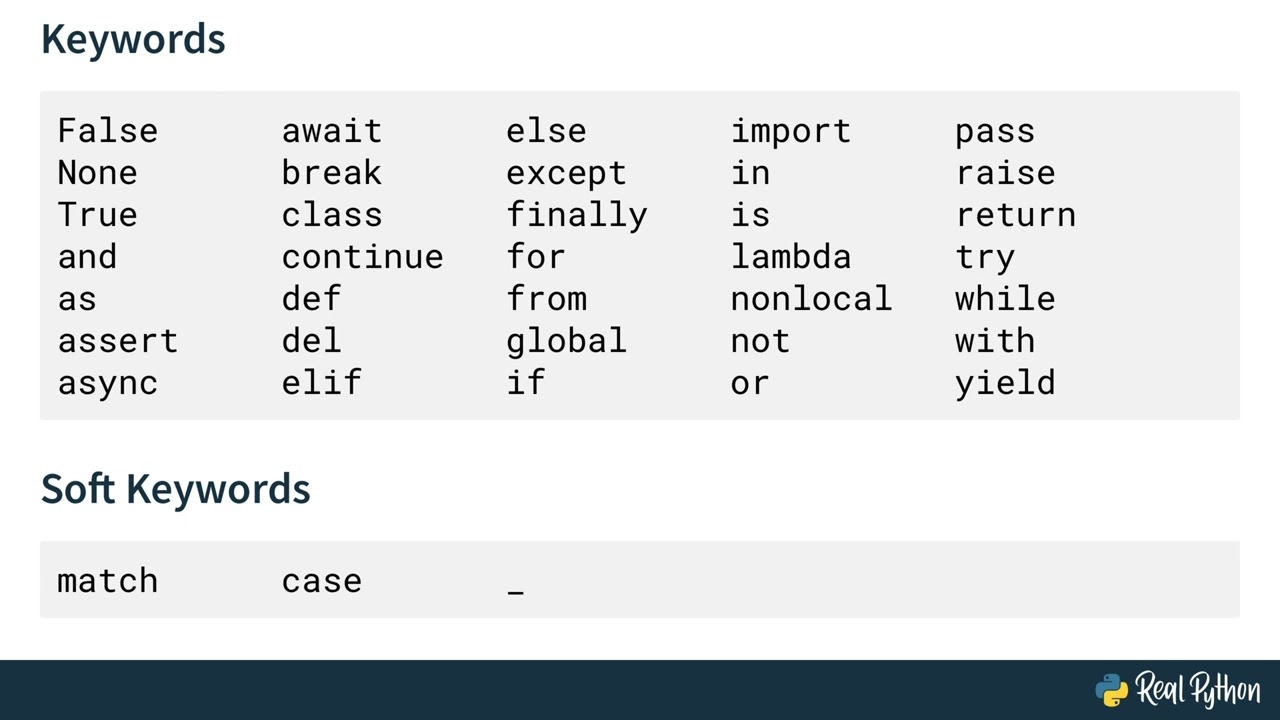1280x720 pixels.
Task: Click the Real Python wordmark text
Action: coord(1197,690)
